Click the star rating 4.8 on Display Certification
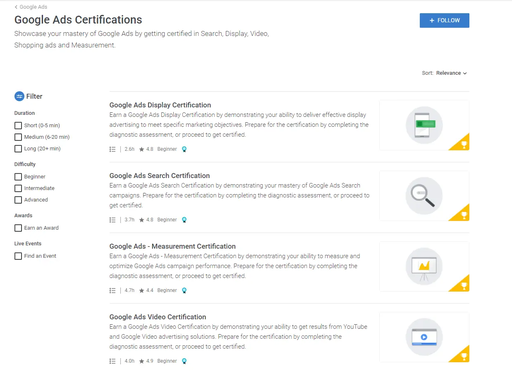Image resolution: width=512 pixels, height=373 pixels. (x=146, y=149)
